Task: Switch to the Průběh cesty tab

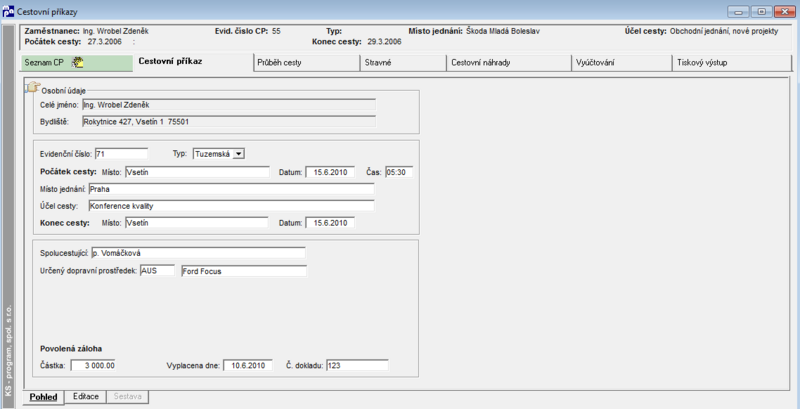Action: click(307, 63)
